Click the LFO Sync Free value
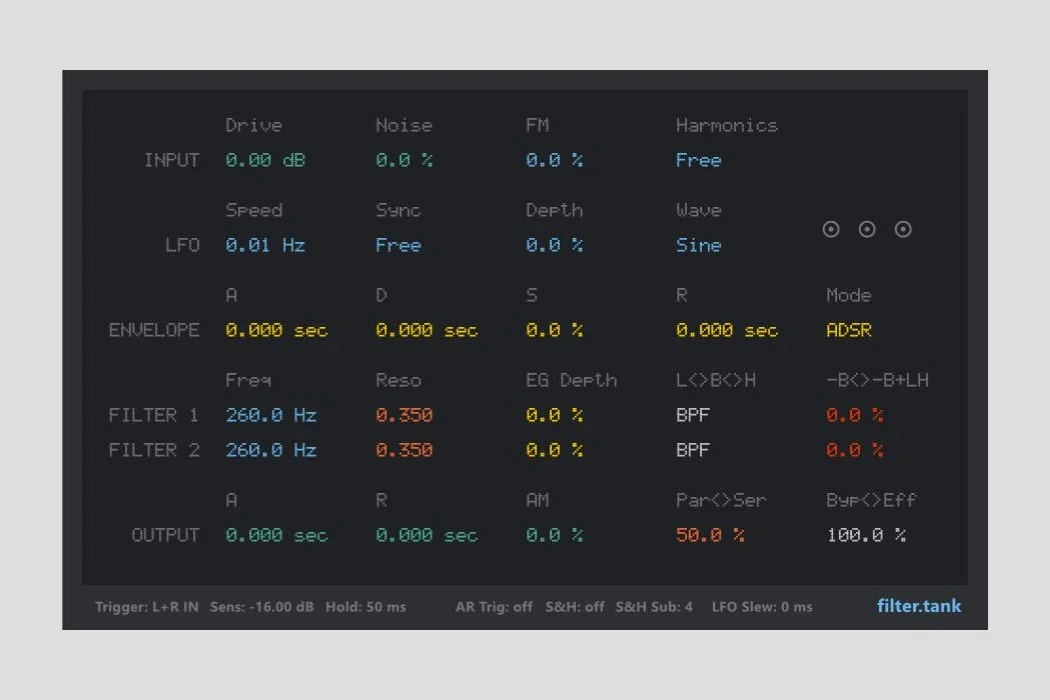1050x700 pixels. (398, 245)
